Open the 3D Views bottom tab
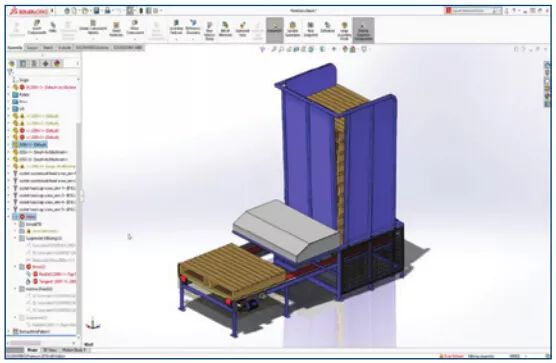Image resolution: width=556 pixels, height=363 pixels. tap(50, 350)
